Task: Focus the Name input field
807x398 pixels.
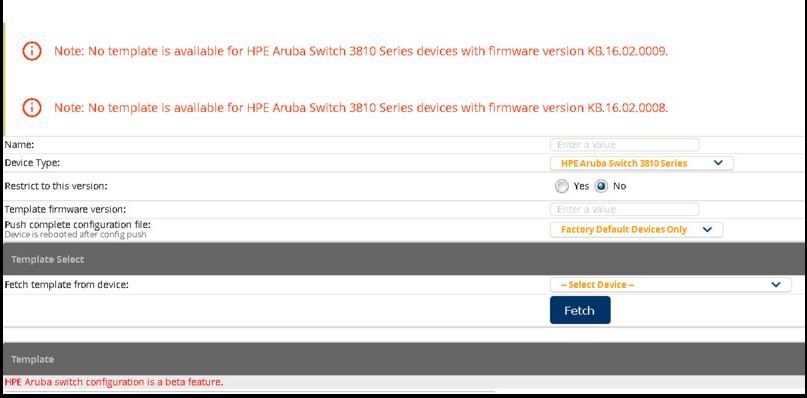Action: (x=624, y=145)
